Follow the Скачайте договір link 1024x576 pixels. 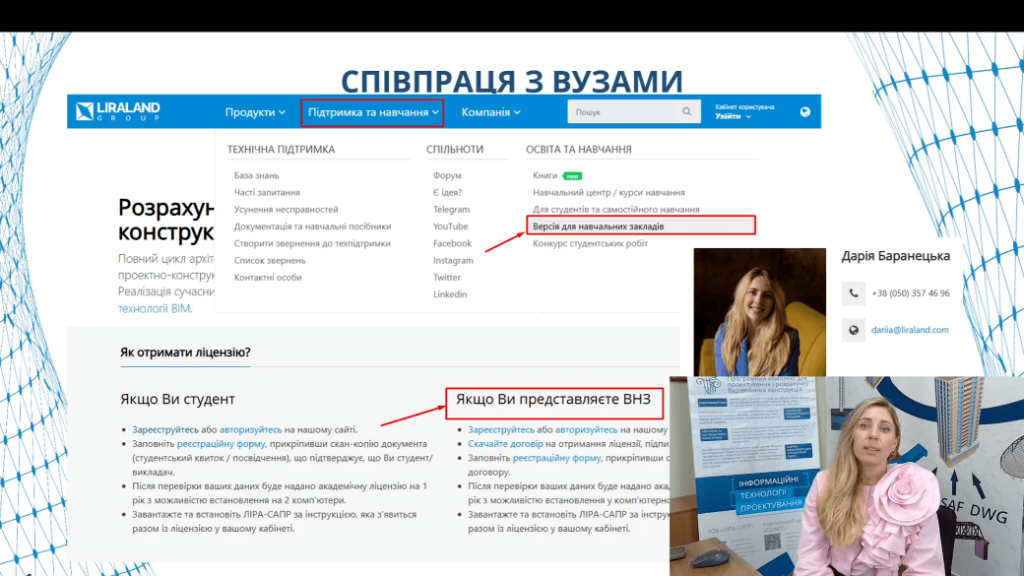(x=505, y=444)
